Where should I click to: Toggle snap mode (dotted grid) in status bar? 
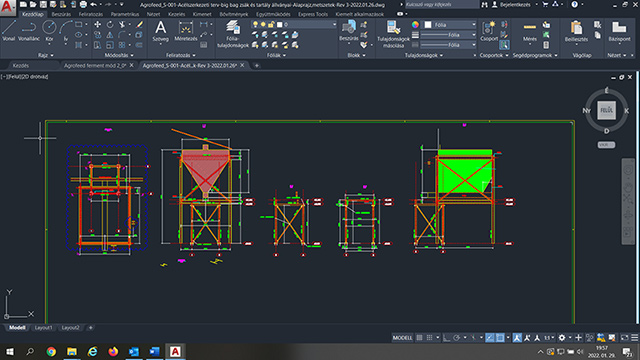click(x=429, y=338)
